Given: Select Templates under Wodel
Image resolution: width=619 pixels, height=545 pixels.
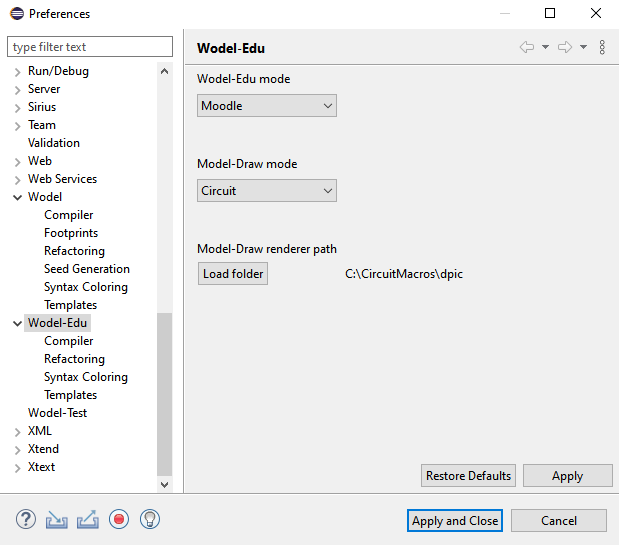Looking at the screenshot, I should [71, 305].
